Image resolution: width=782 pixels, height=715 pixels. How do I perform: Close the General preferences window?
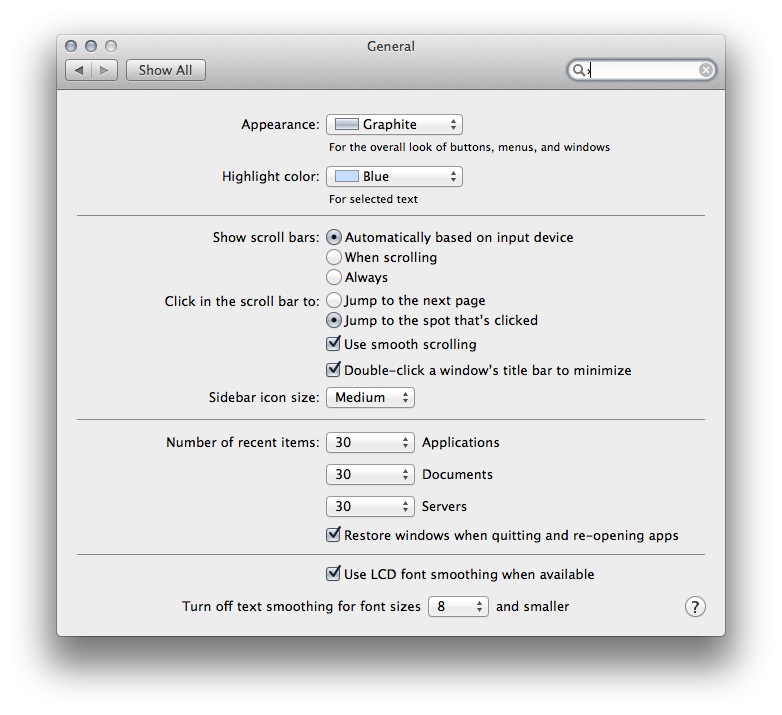(x=71, y=46)
